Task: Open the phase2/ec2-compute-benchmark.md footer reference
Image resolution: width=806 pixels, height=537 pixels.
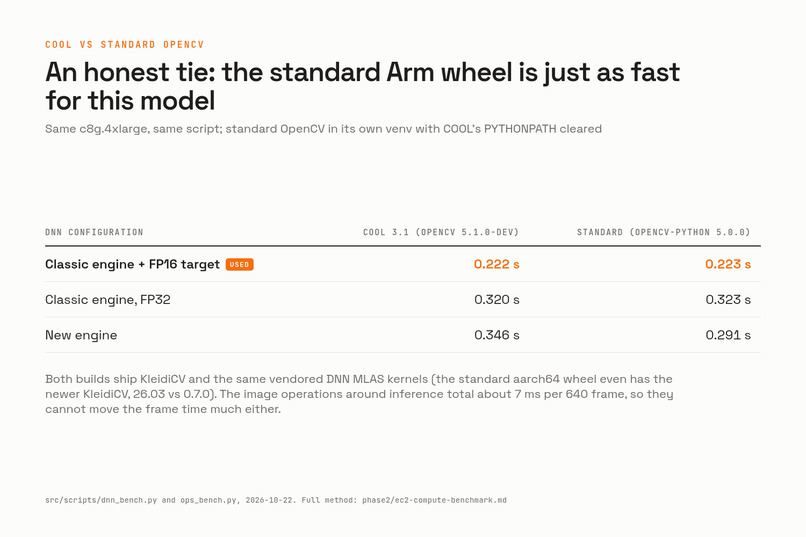Action: point(434,500)
